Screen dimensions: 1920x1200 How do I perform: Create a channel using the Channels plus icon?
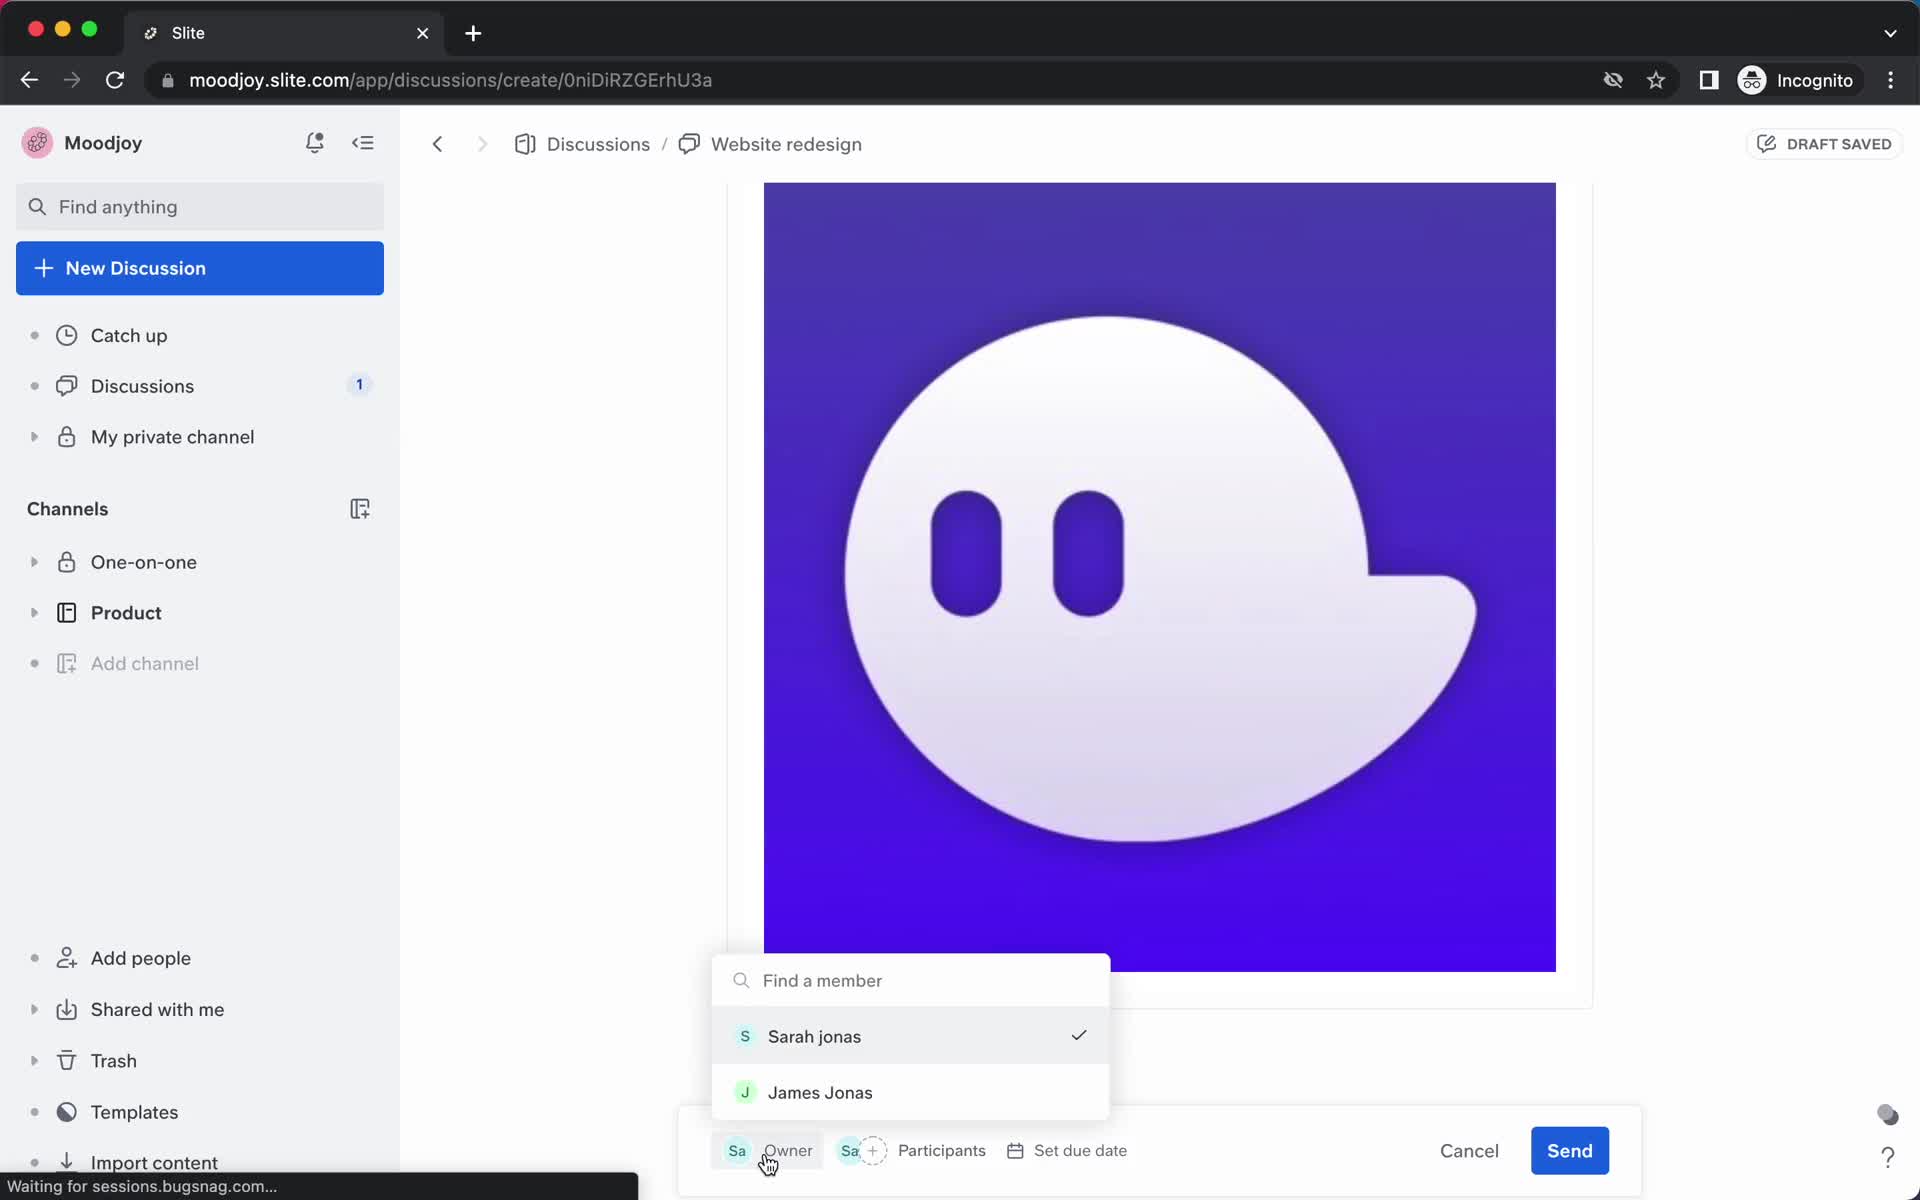click(x=360, y=509)
